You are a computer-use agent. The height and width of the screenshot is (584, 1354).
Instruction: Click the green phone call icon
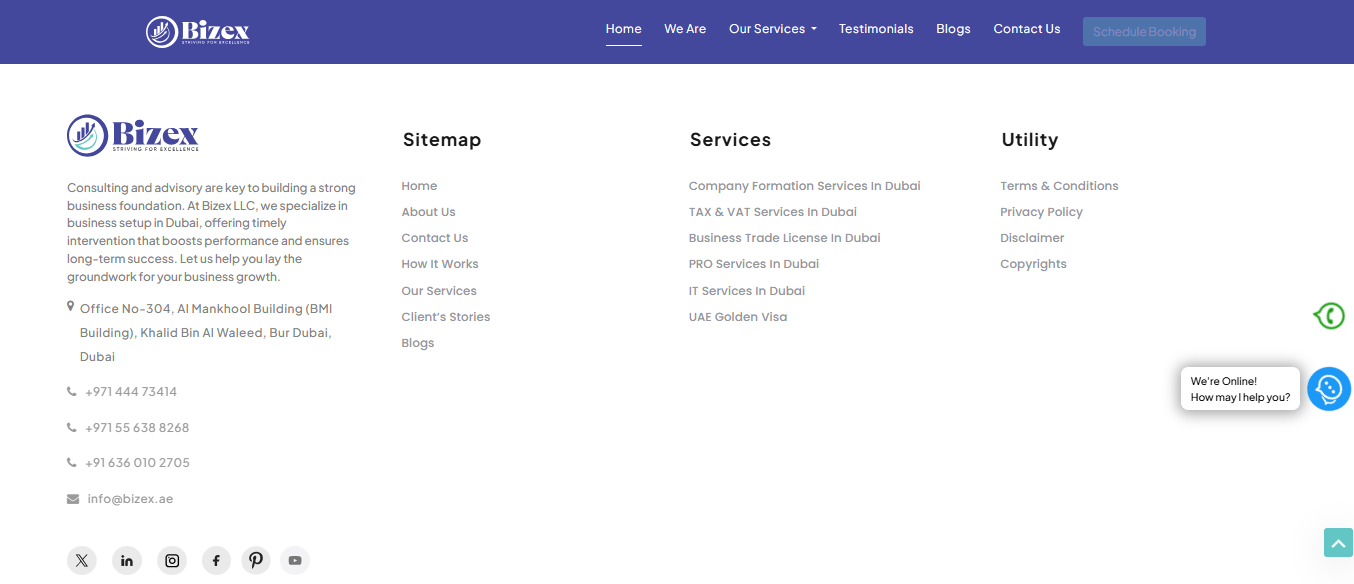click(x=1329, y=316)
